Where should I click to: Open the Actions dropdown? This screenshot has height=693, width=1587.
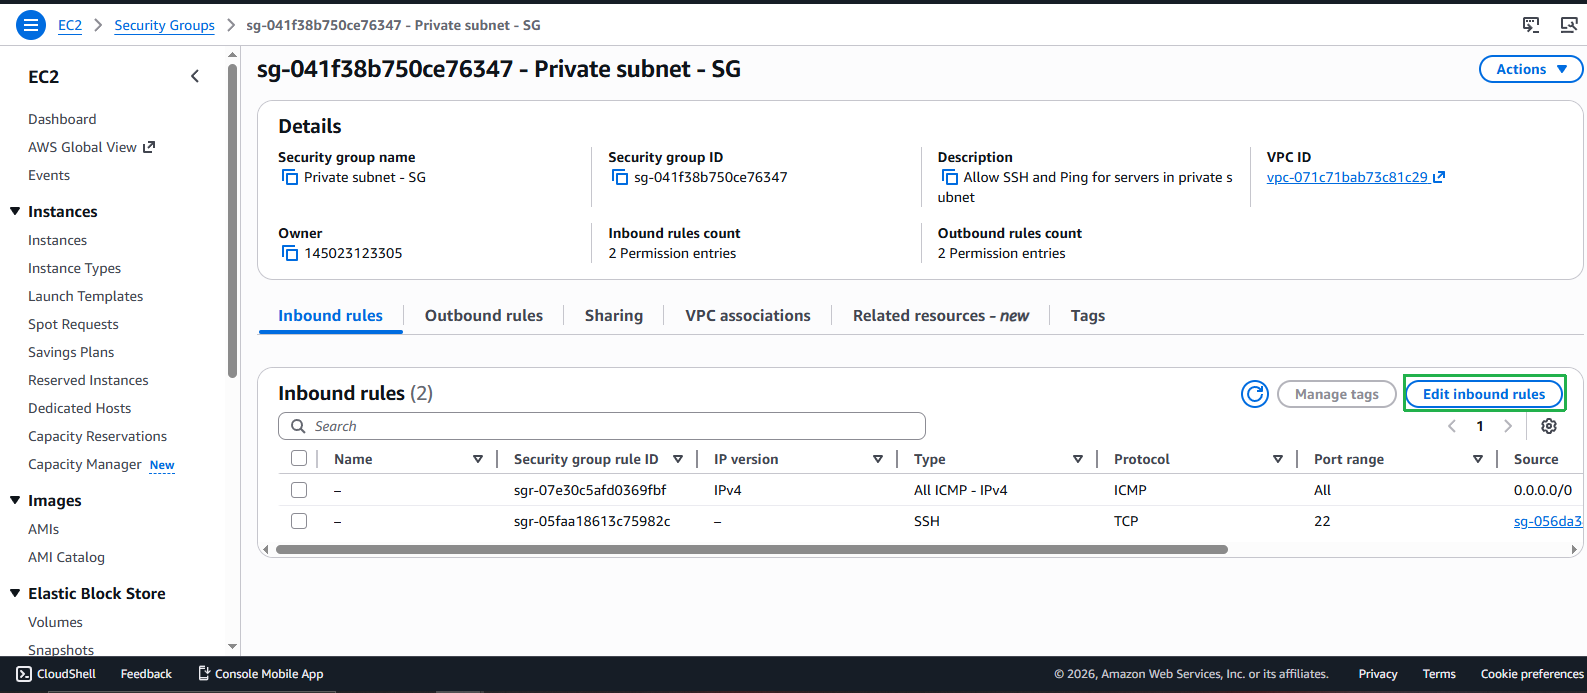1531,69
